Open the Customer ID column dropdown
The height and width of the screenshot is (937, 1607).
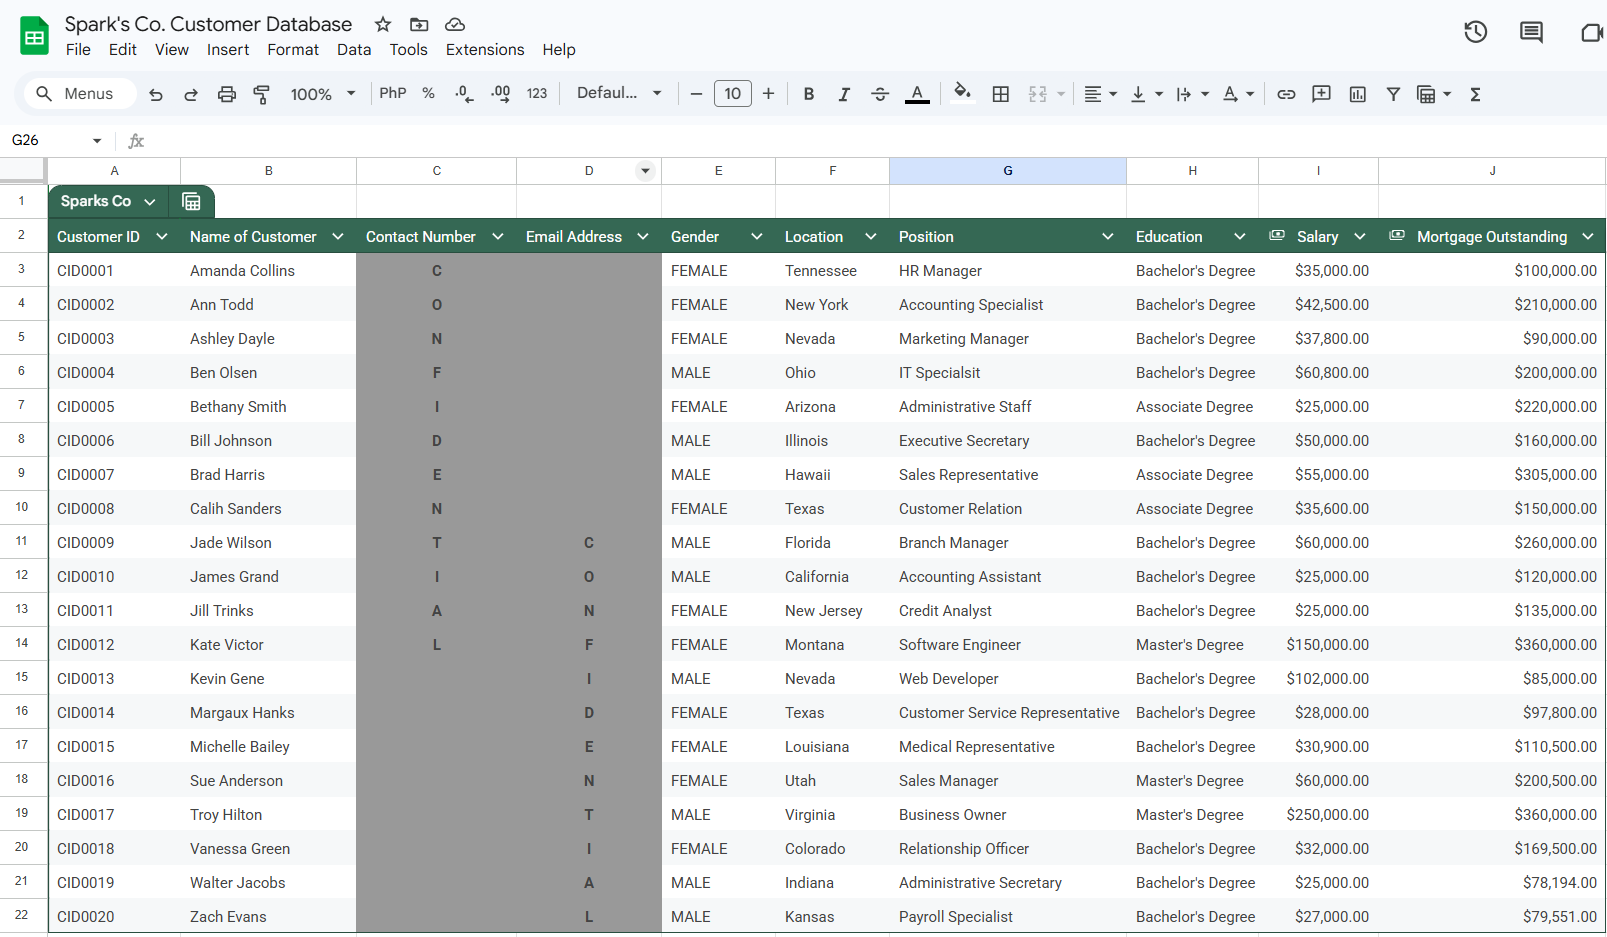pyautogui.click(x=162, y=237)
